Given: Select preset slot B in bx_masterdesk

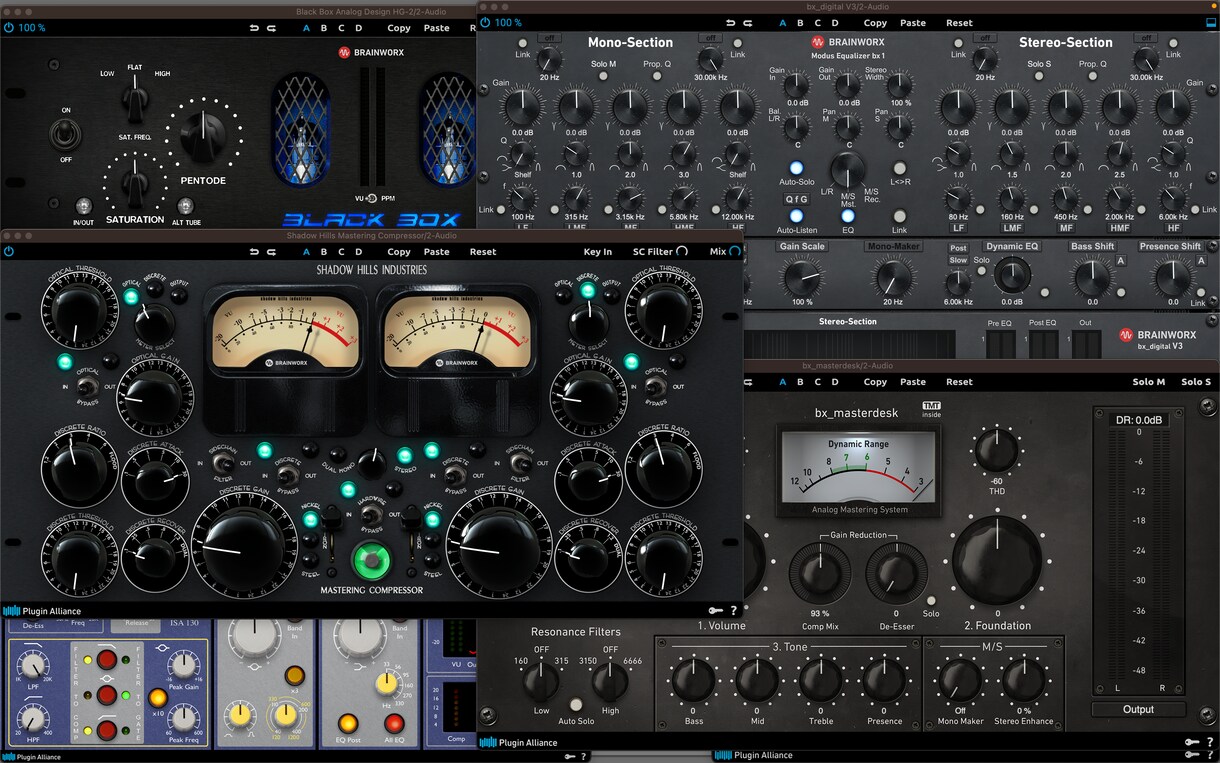Looking at the screenshot, I should point(799,382).
